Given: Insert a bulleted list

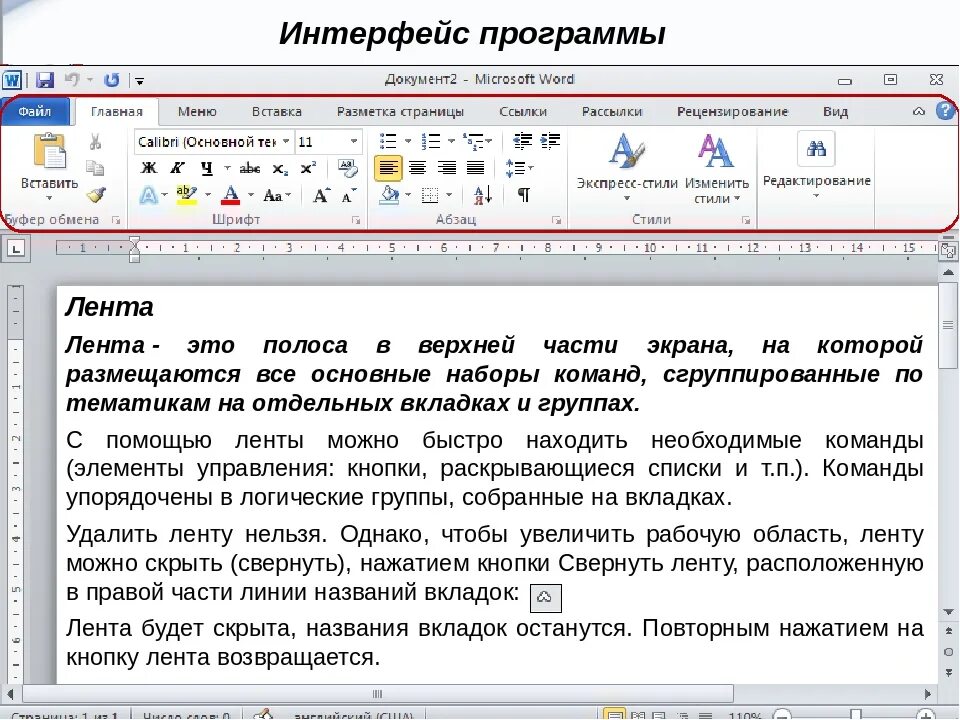Looking at the screenshot, I should click(x=388, y=141).
